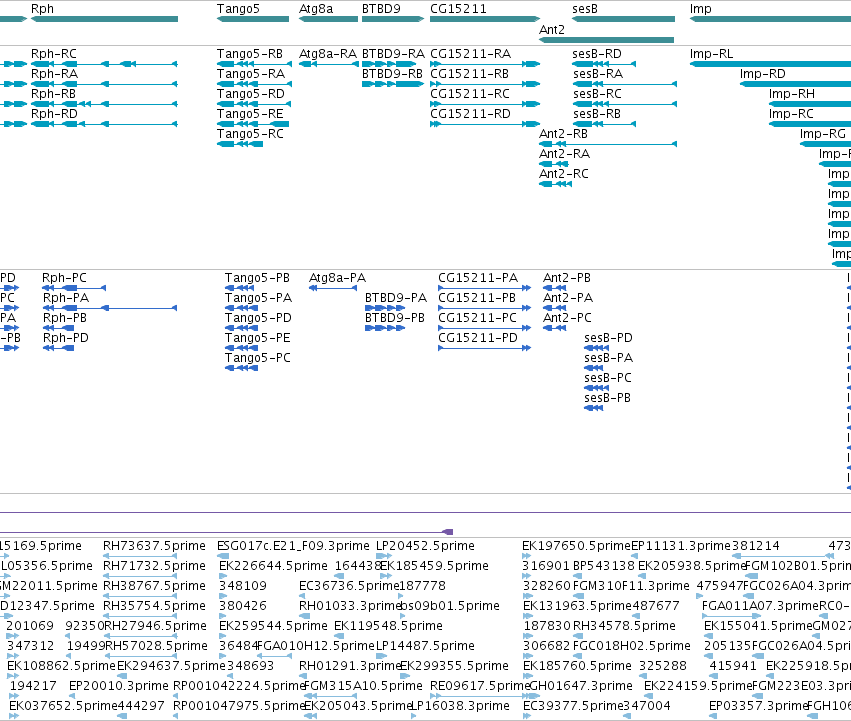
Task: Select the BTBD9 gene bar
Action: coord(393,19)
